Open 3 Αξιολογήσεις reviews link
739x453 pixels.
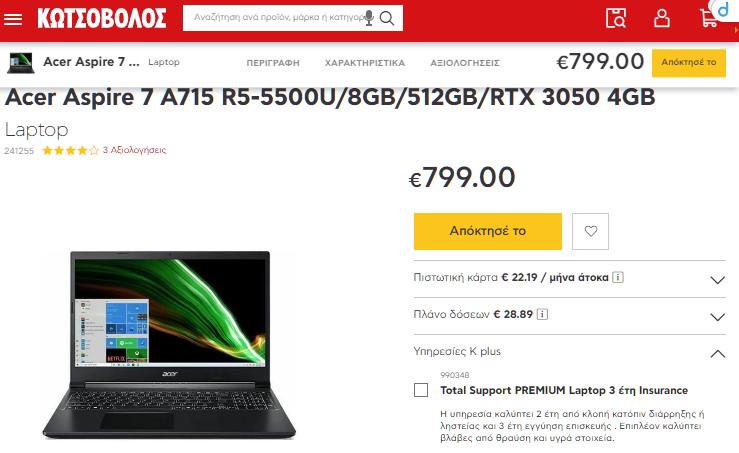click(134, 150)
